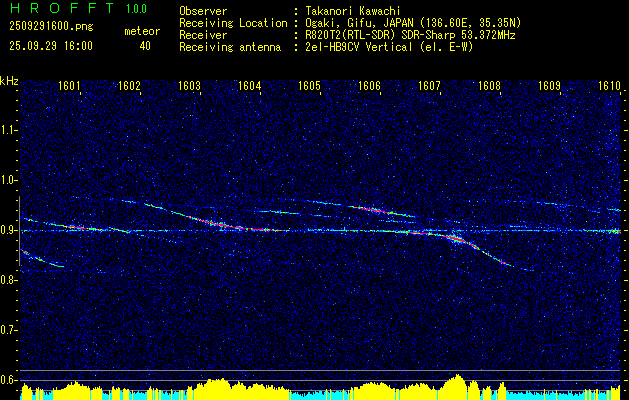Click the kHz axis unit label
The height and width of the screenshot is (400, 629).
pyautogui.click(x=9, y=81)
